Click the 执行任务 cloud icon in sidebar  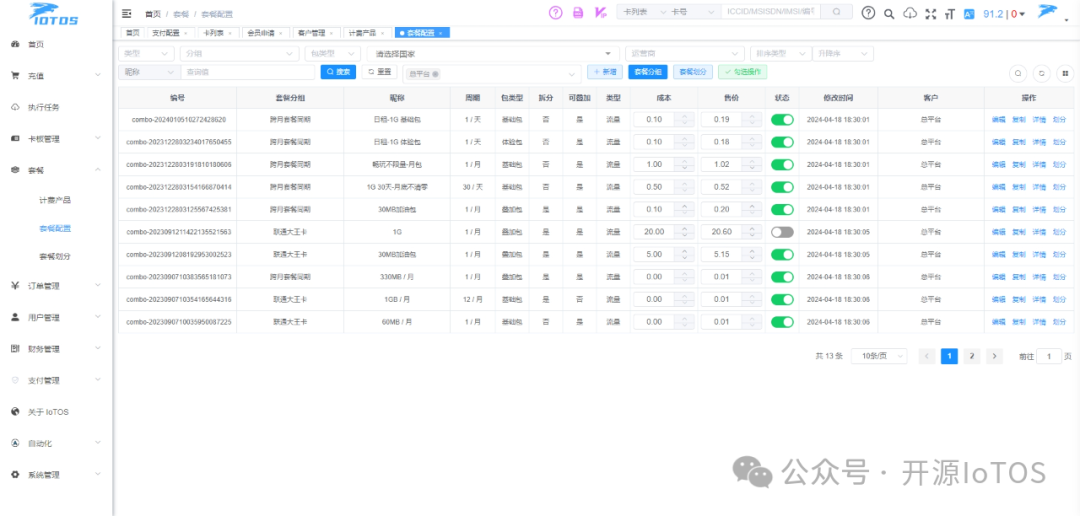pos(15,107)
